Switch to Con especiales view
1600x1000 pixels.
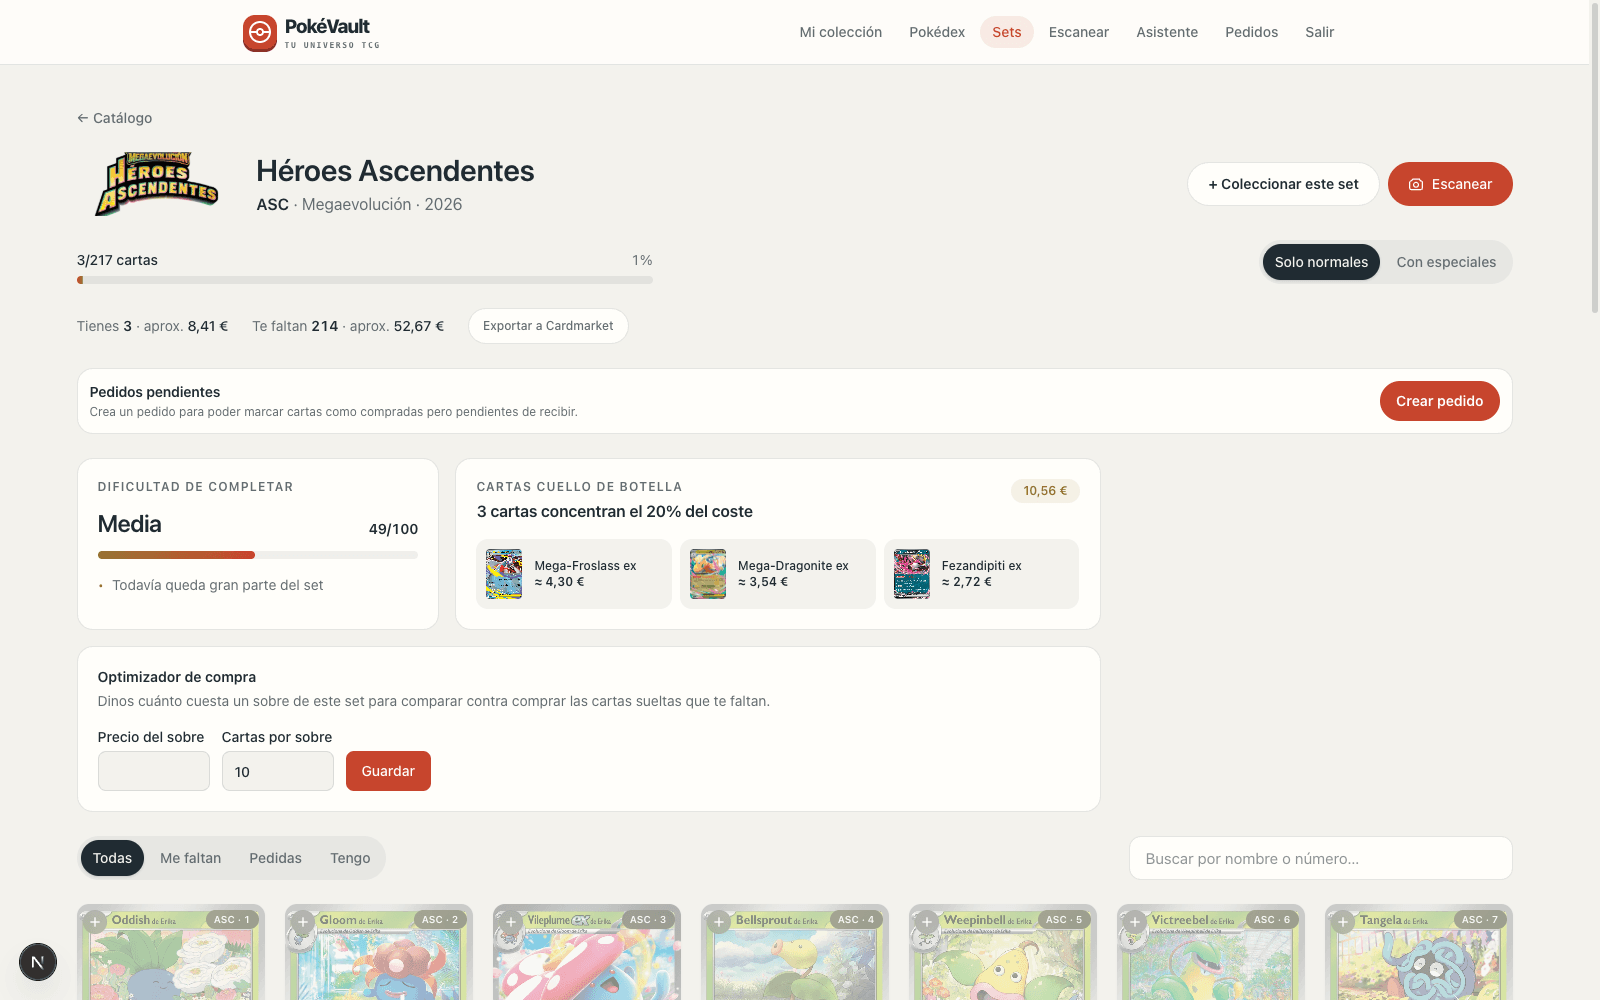point(1446,262)
